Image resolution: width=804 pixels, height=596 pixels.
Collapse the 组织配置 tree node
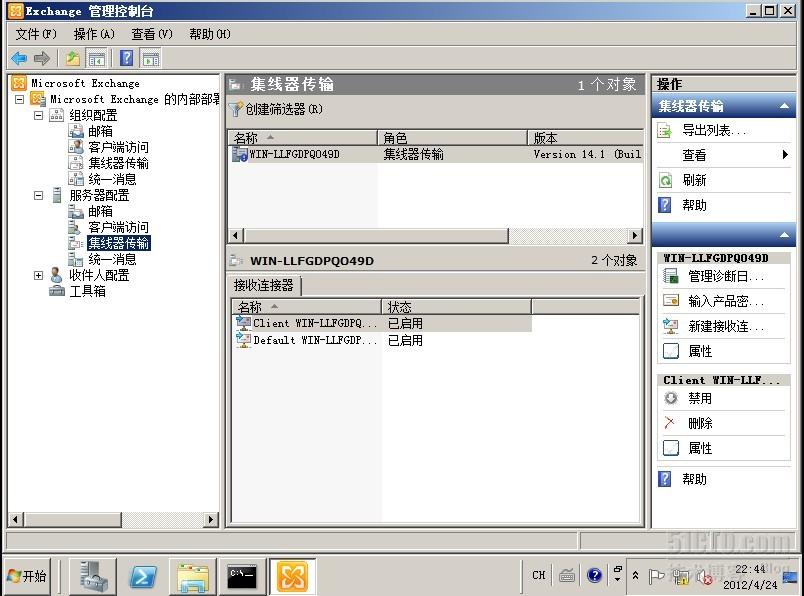(x=38, y=115)
